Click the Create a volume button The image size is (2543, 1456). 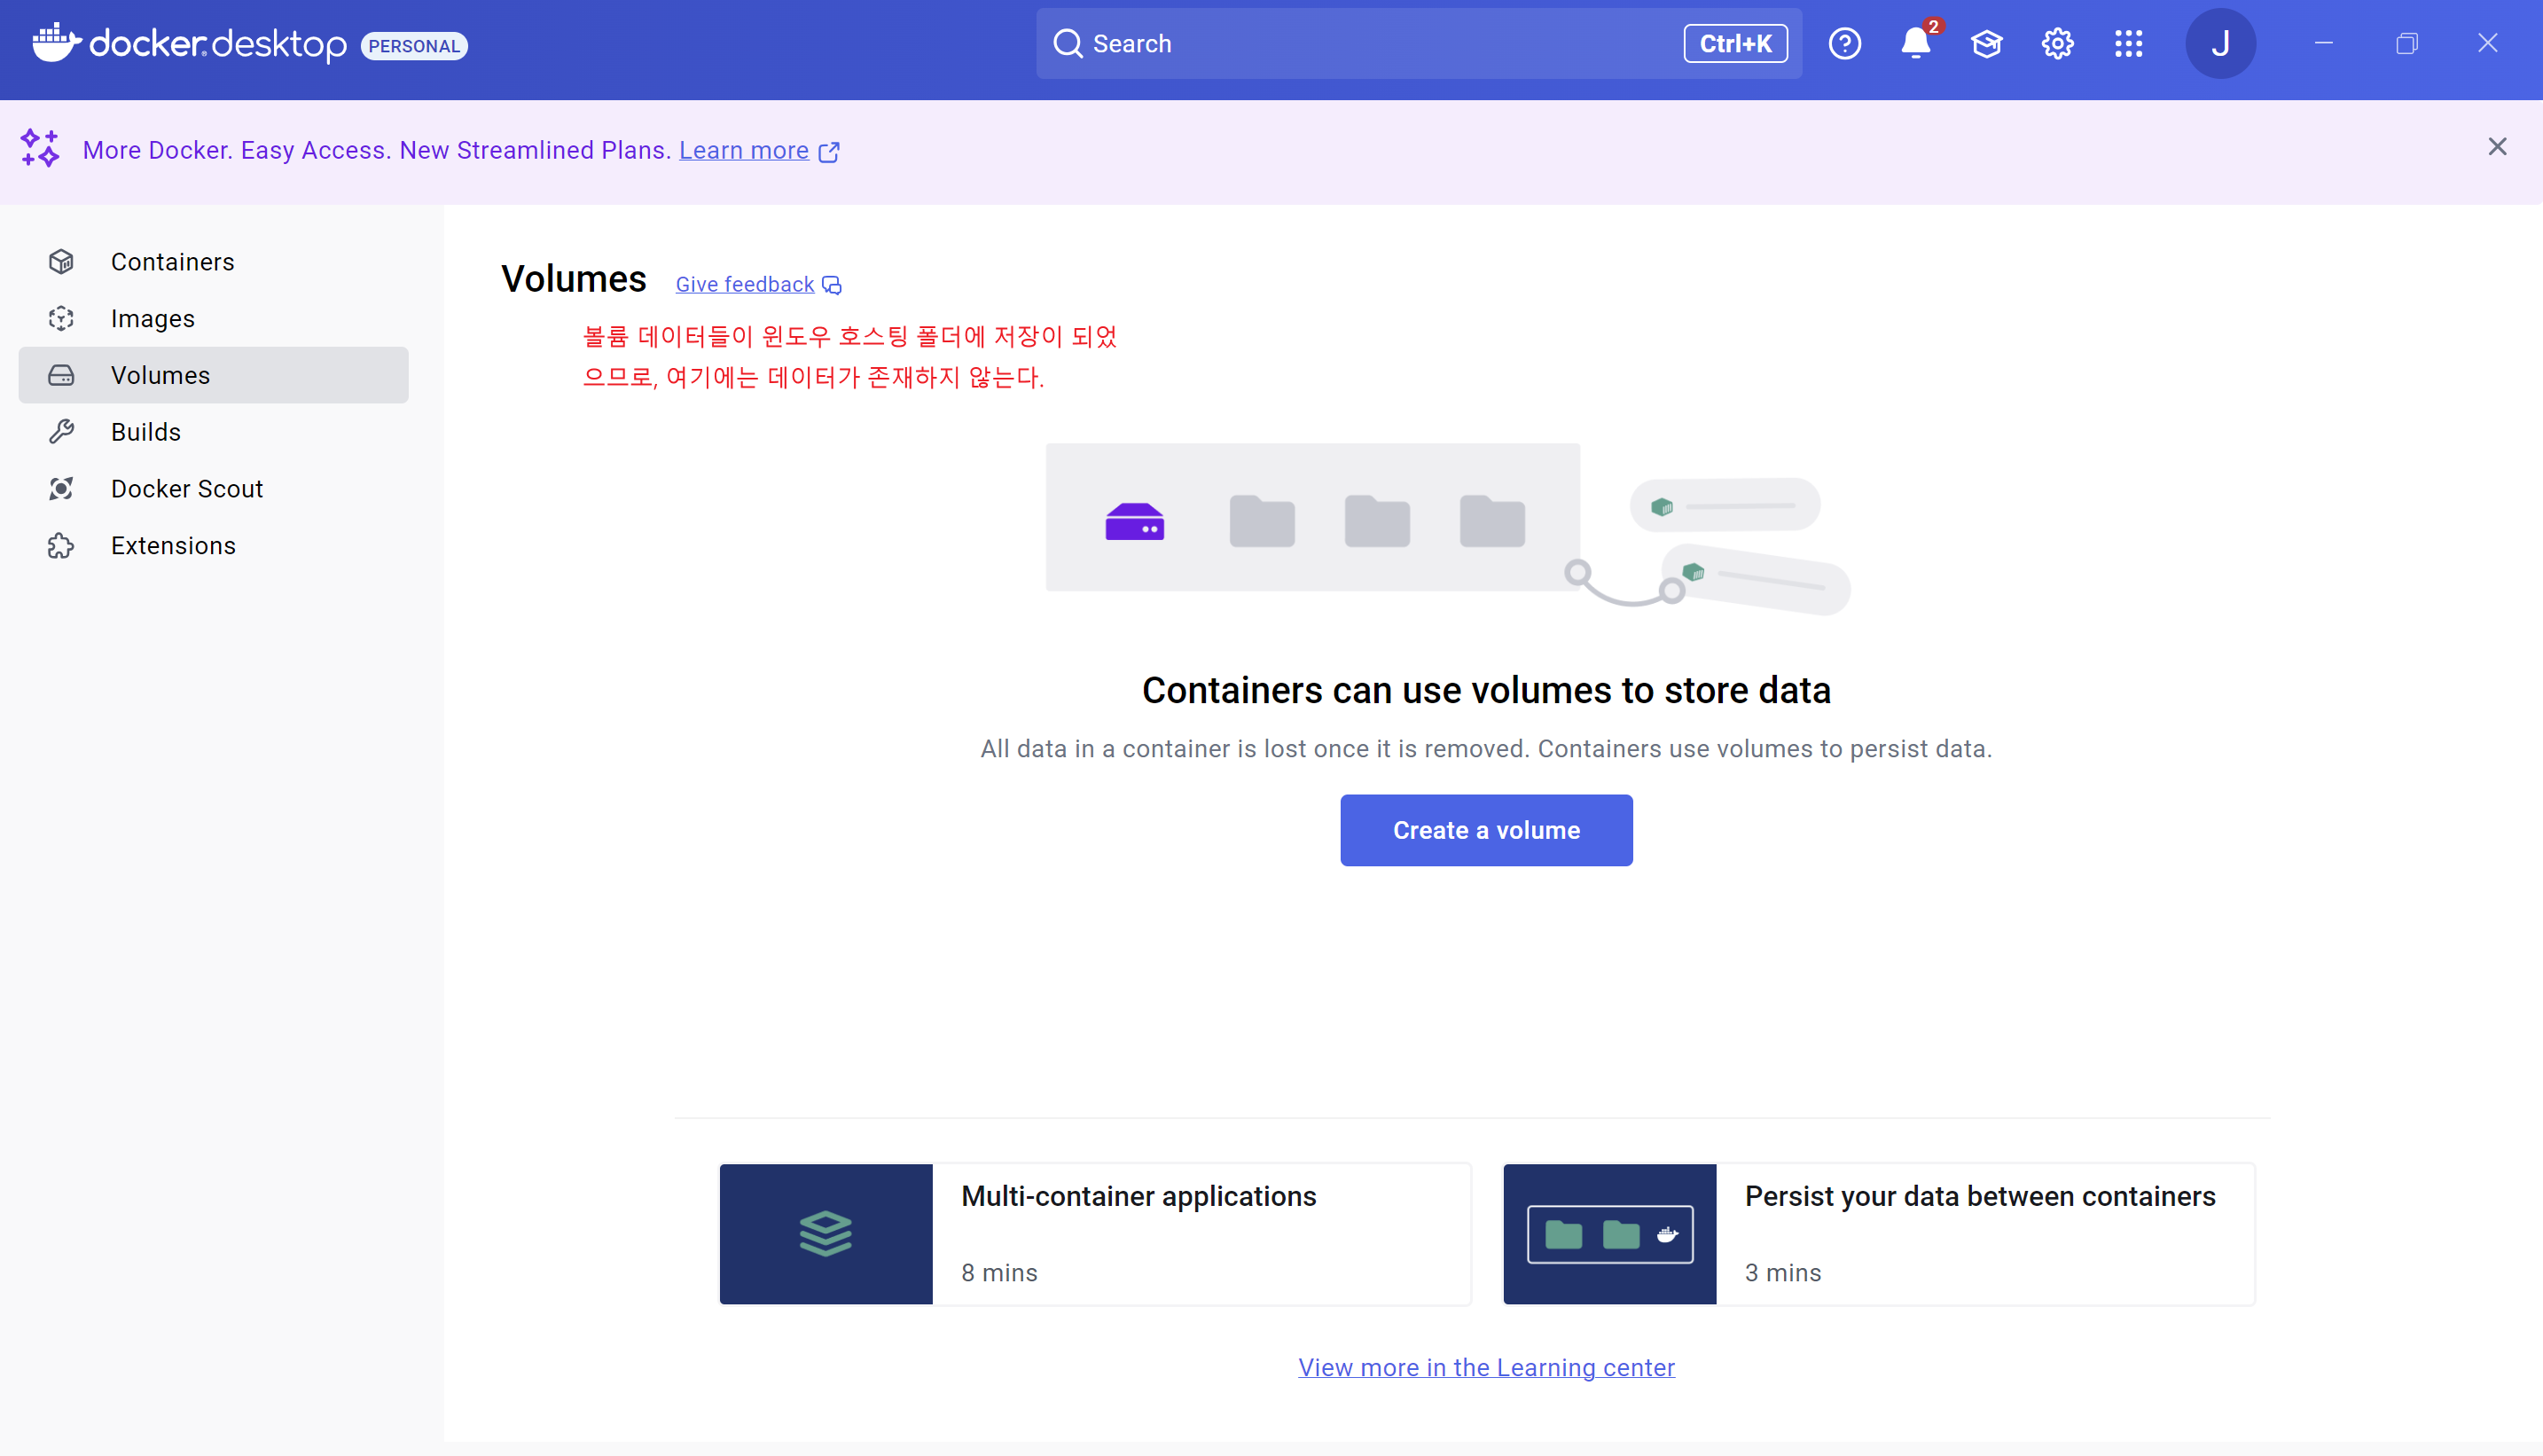coord(1485,830)
